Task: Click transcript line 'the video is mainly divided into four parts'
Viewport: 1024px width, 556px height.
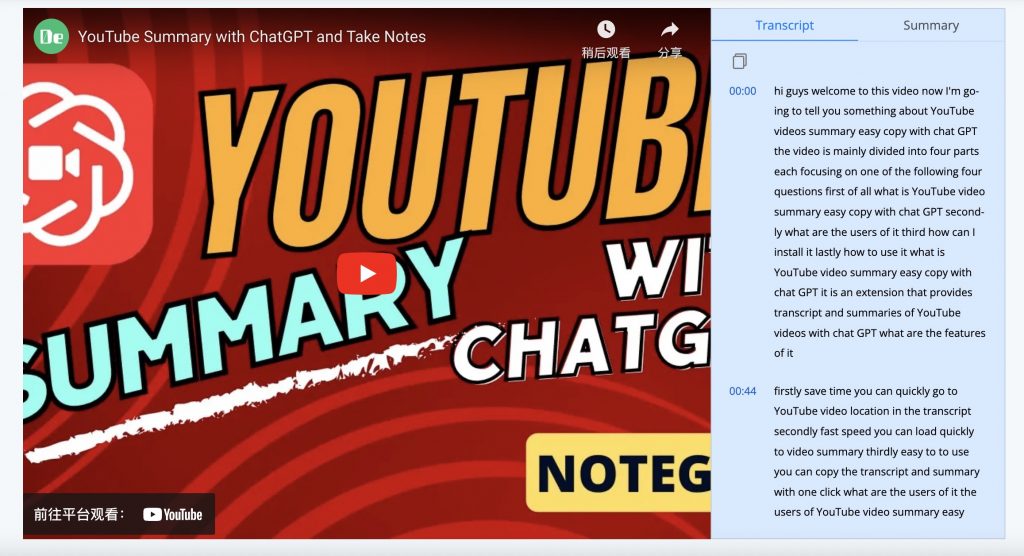Action: (x=876, y=151)
